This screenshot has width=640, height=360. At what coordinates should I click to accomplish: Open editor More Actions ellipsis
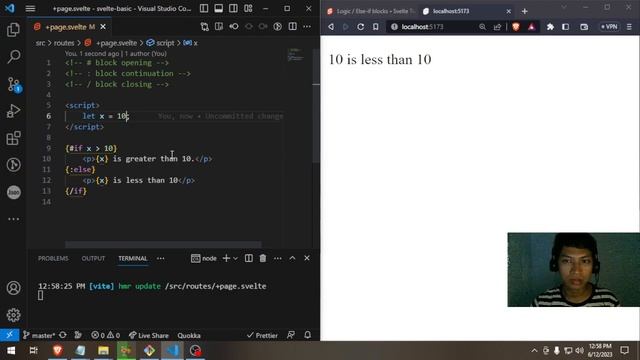coord(307,27)
